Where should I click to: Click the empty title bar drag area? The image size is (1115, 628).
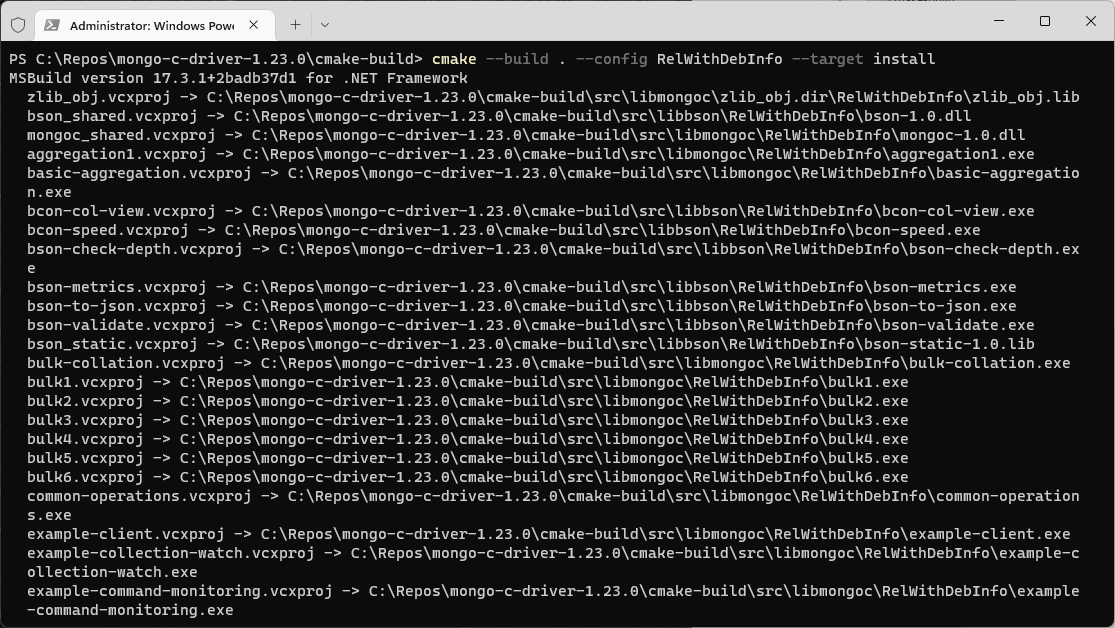click(650, 22)
